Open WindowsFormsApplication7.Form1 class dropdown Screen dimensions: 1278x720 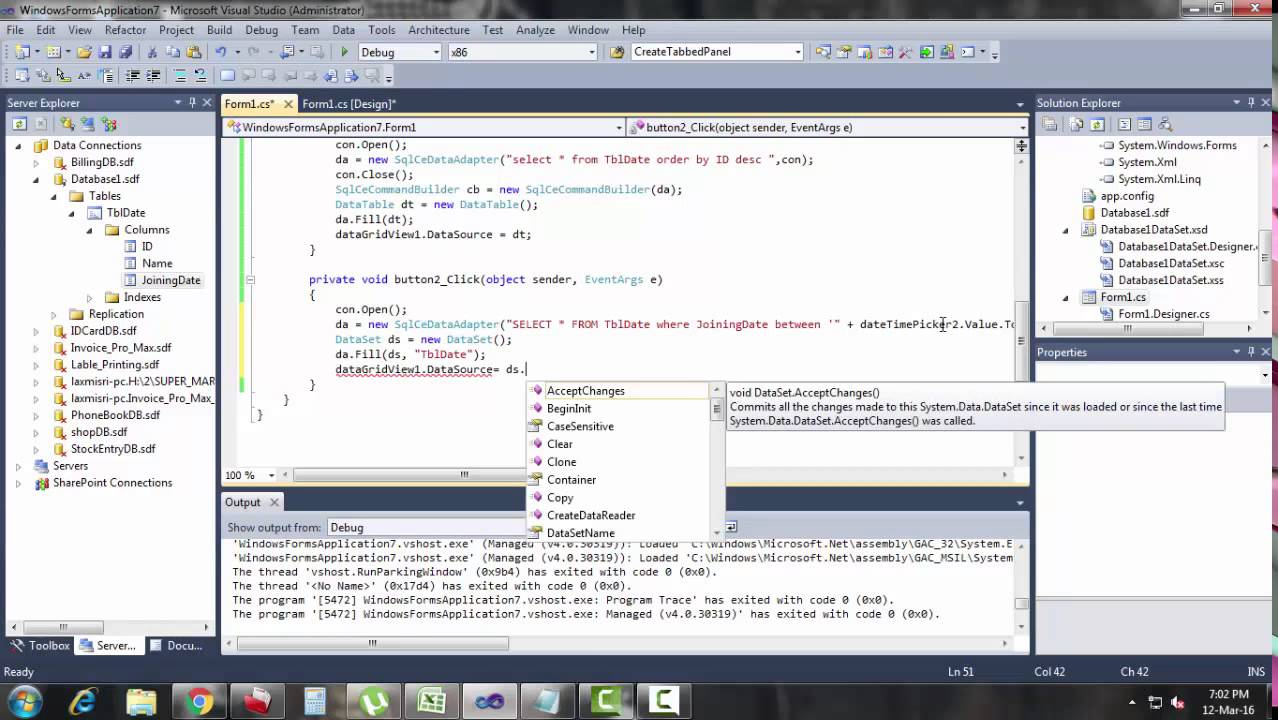coord(619,128)
